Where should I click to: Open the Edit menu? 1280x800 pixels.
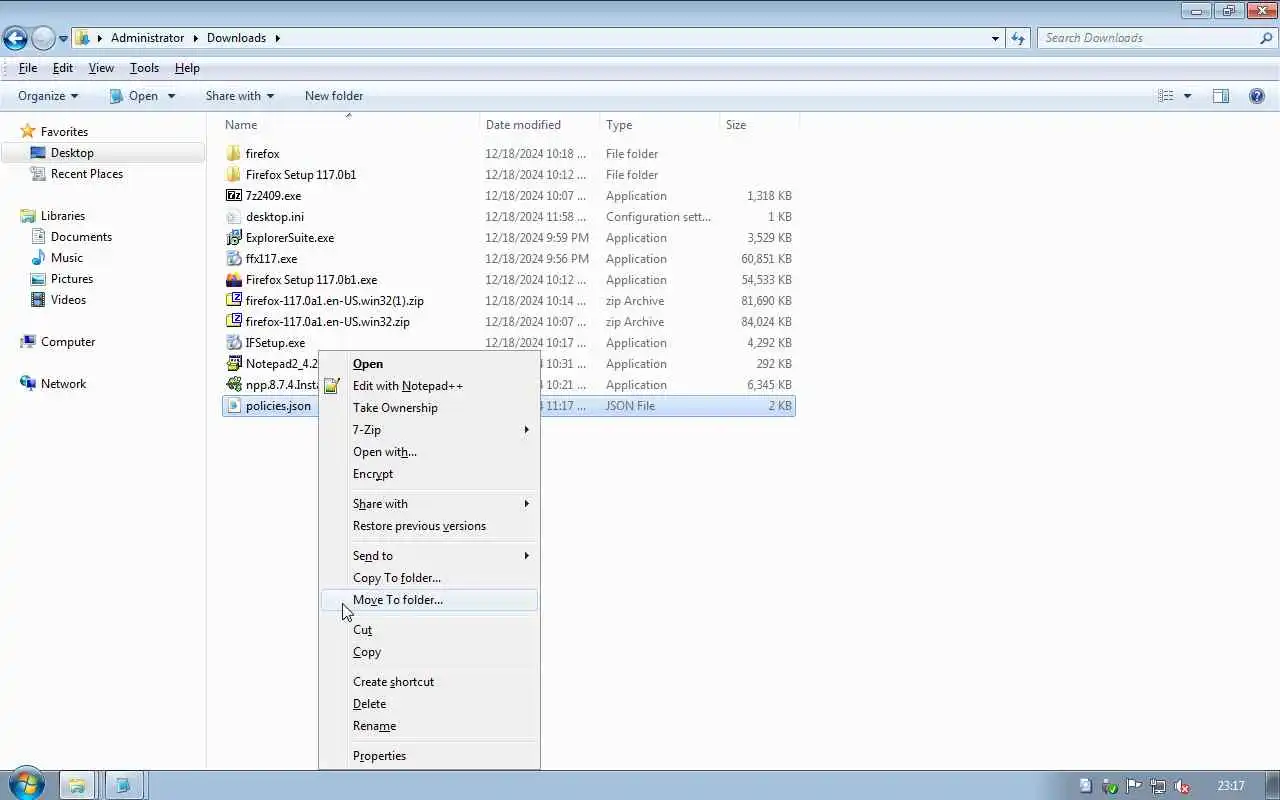point(63,68)
